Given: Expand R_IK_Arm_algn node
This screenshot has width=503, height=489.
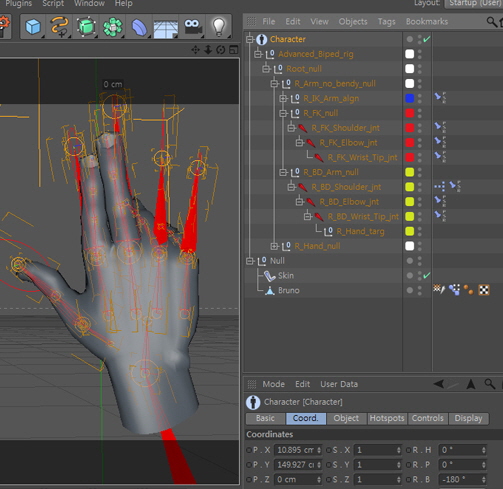Looking at the screenshot, I should point(283,98).
